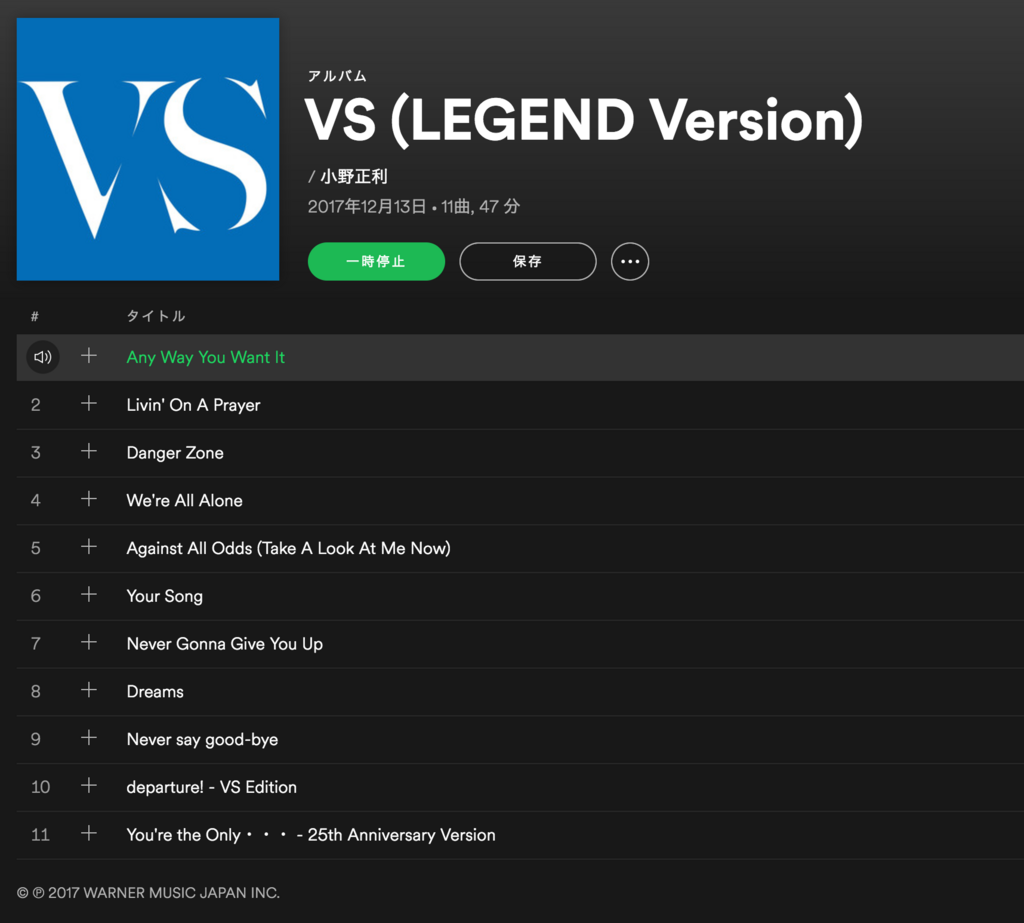Image resolution: width=1024 pixels, height=923 pixels.
Task: Pause playback with the green 一時停止 button
Action: (376, 261)
